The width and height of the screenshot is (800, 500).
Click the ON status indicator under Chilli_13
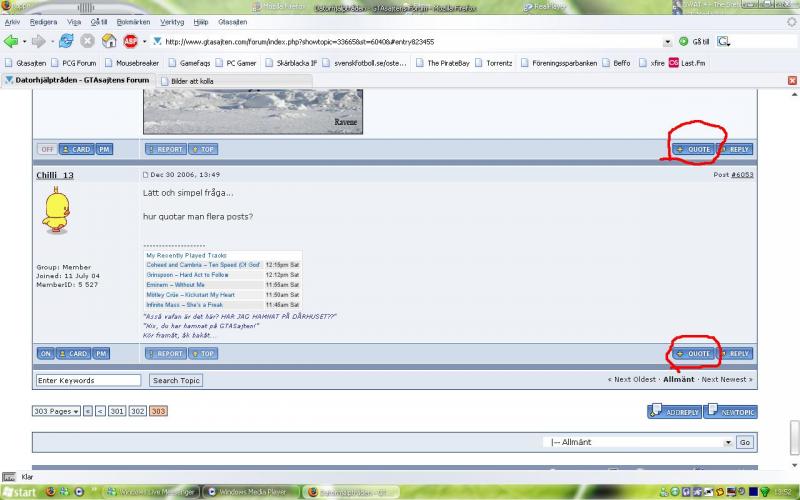click(46, 353)
